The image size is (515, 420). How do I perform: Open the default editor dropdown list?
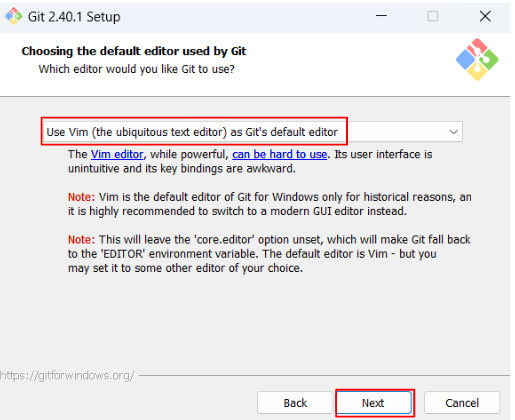253,132
